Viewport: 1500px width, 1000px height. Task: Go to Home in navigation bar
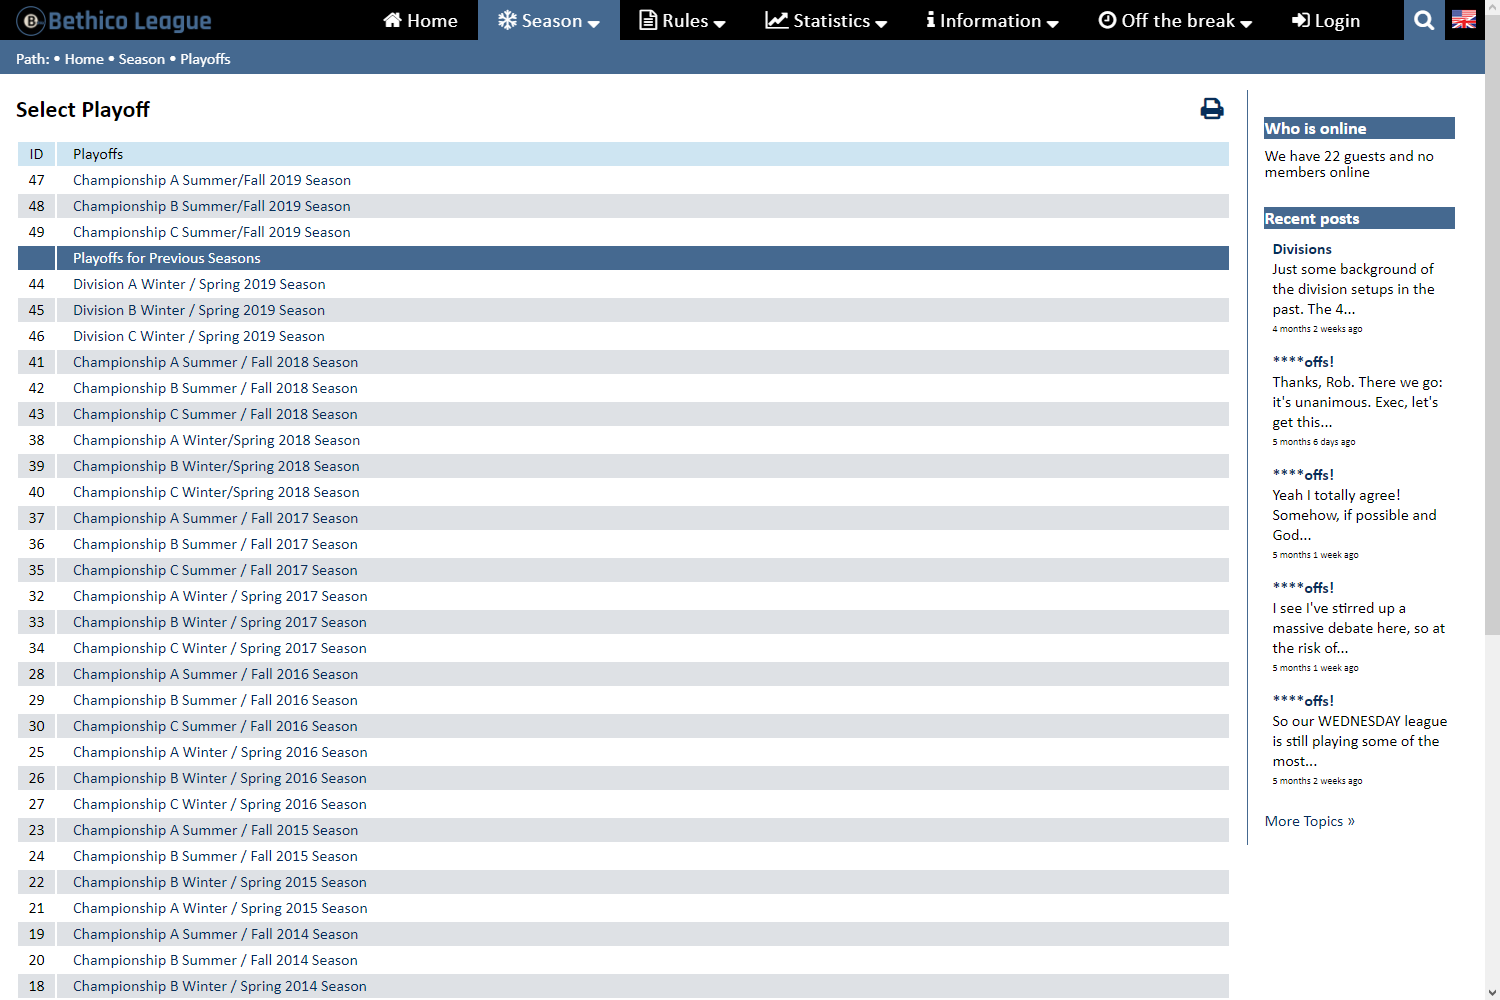420,20
